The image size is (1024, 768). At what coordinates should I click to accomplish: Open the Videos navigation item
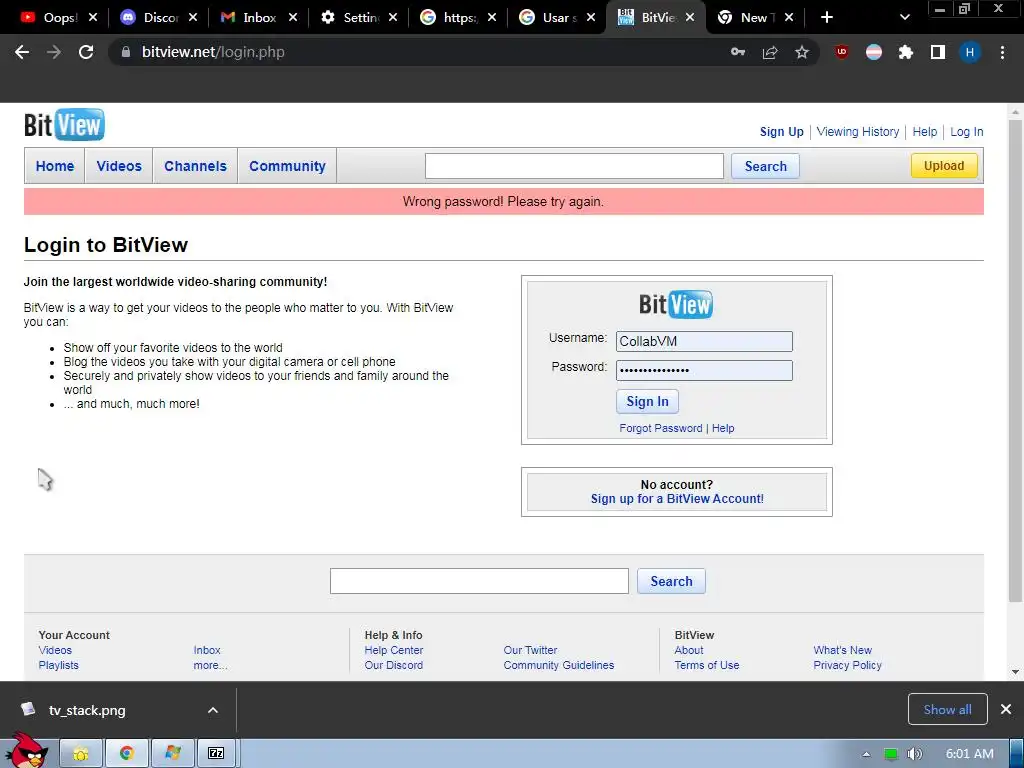[119, 166]
